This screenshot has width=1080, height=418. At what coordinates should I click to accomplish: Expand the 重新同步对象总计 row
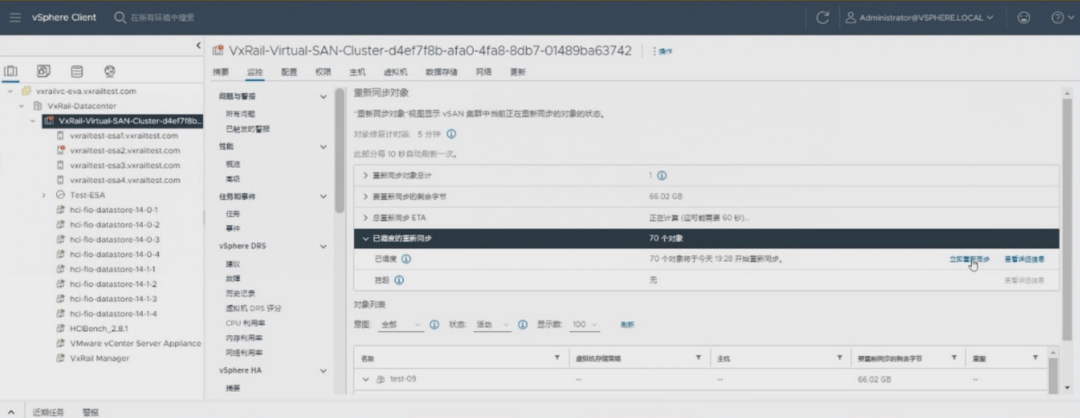[x=366, y=176]
